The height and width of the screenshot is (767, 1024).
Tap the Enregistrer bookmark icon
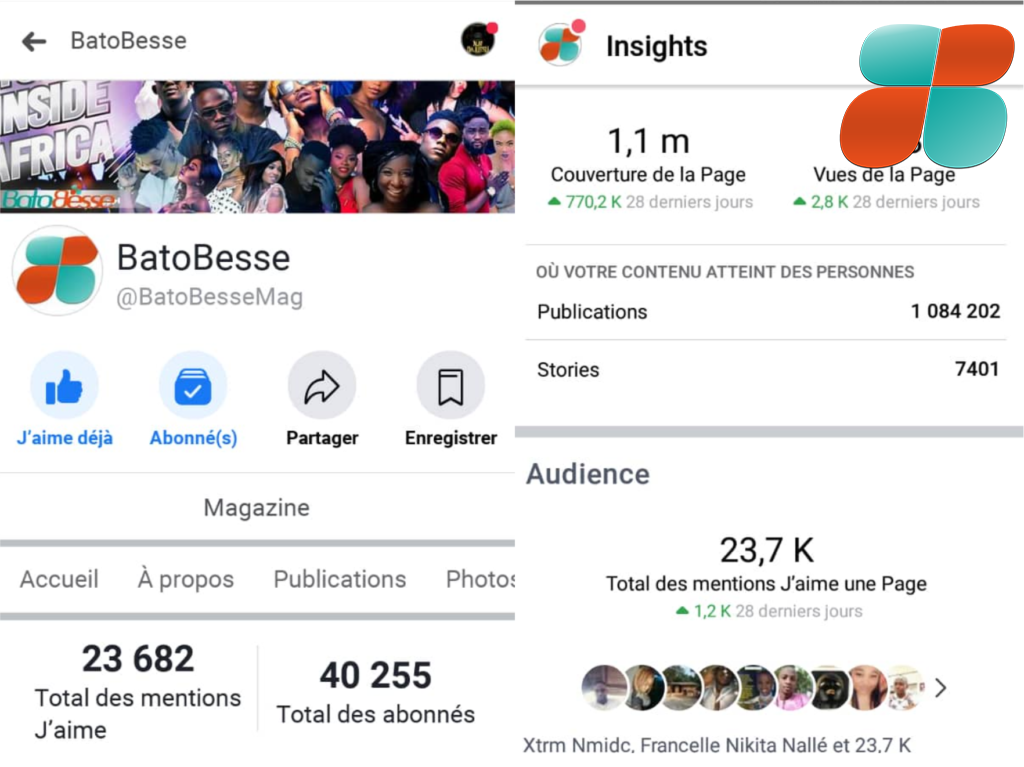click(x=450, y=385)
